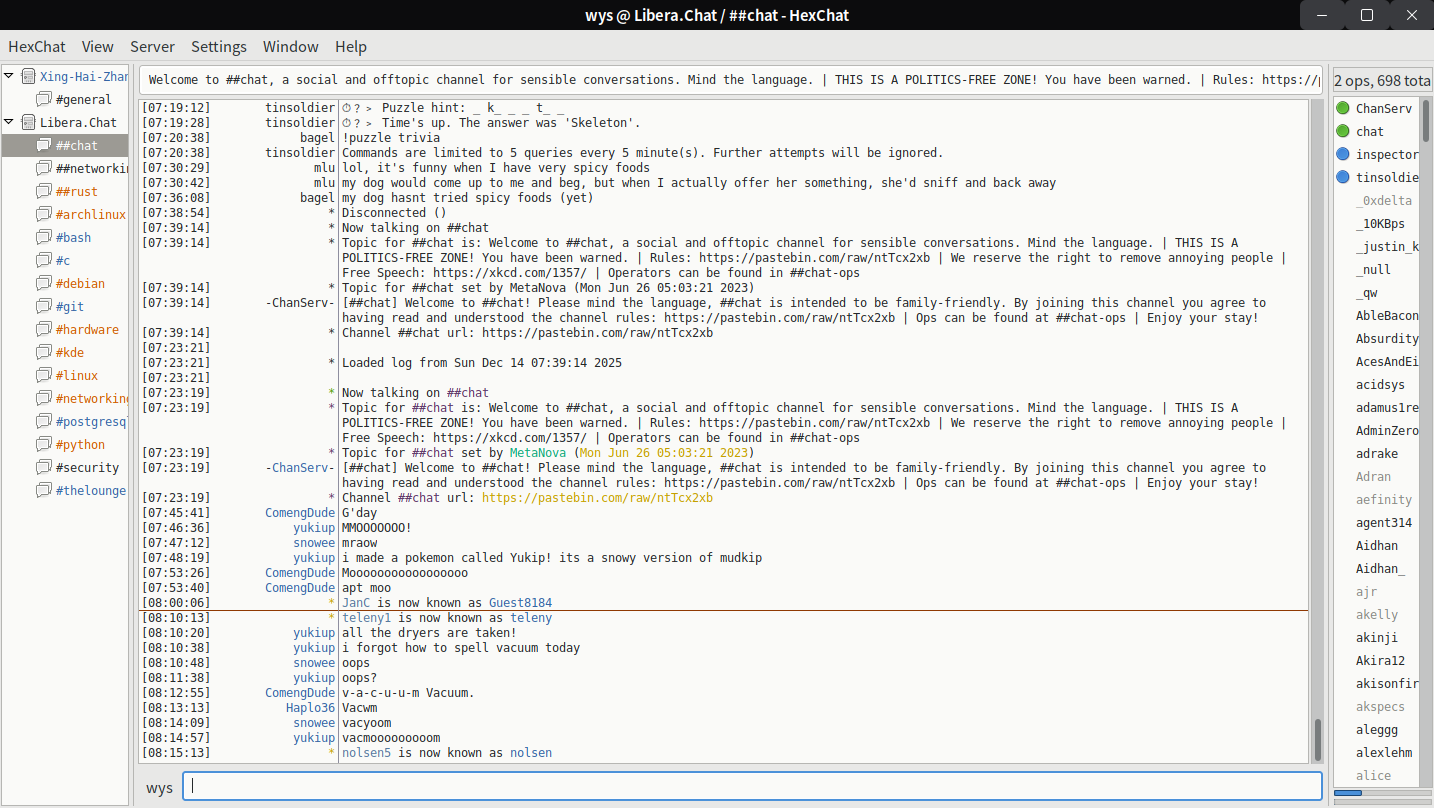This screenshot has width=1434, height=808.
Task: Click the server icon beside Xing-Hai-Zhan network
Action: pos(28,76)
